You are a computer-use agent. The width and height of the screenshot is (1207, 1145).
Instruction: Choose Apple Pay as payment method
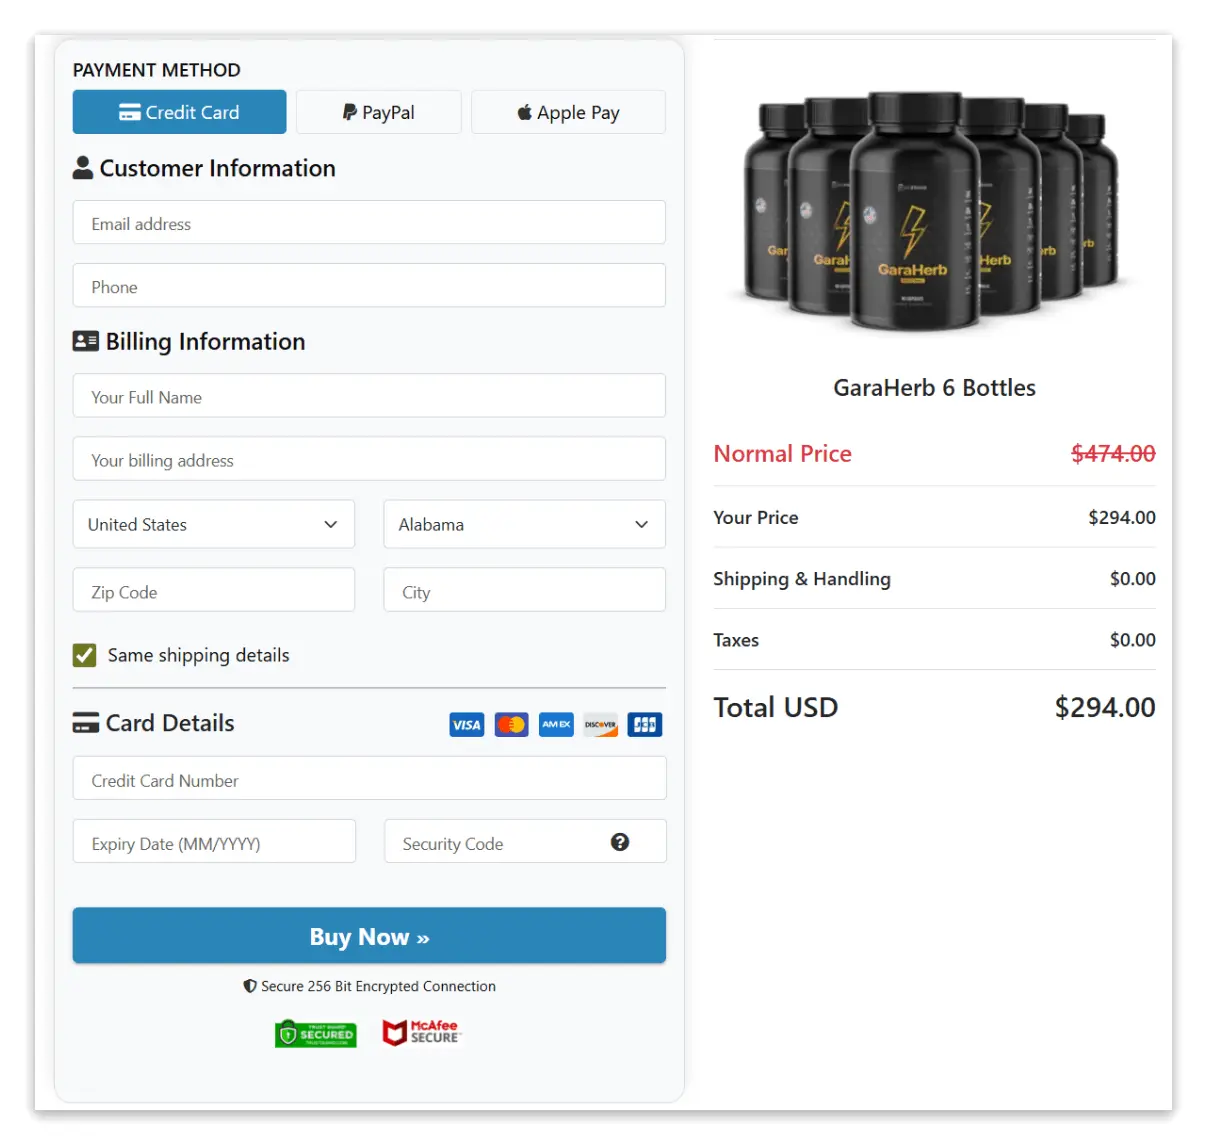click(567, 112)
